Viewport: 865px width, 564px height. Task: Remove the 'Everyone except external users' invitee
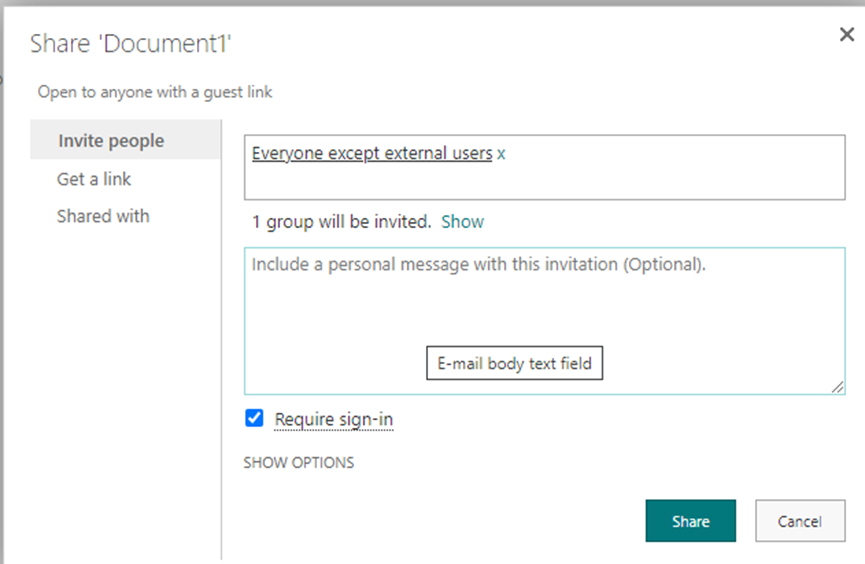point(502,154)
